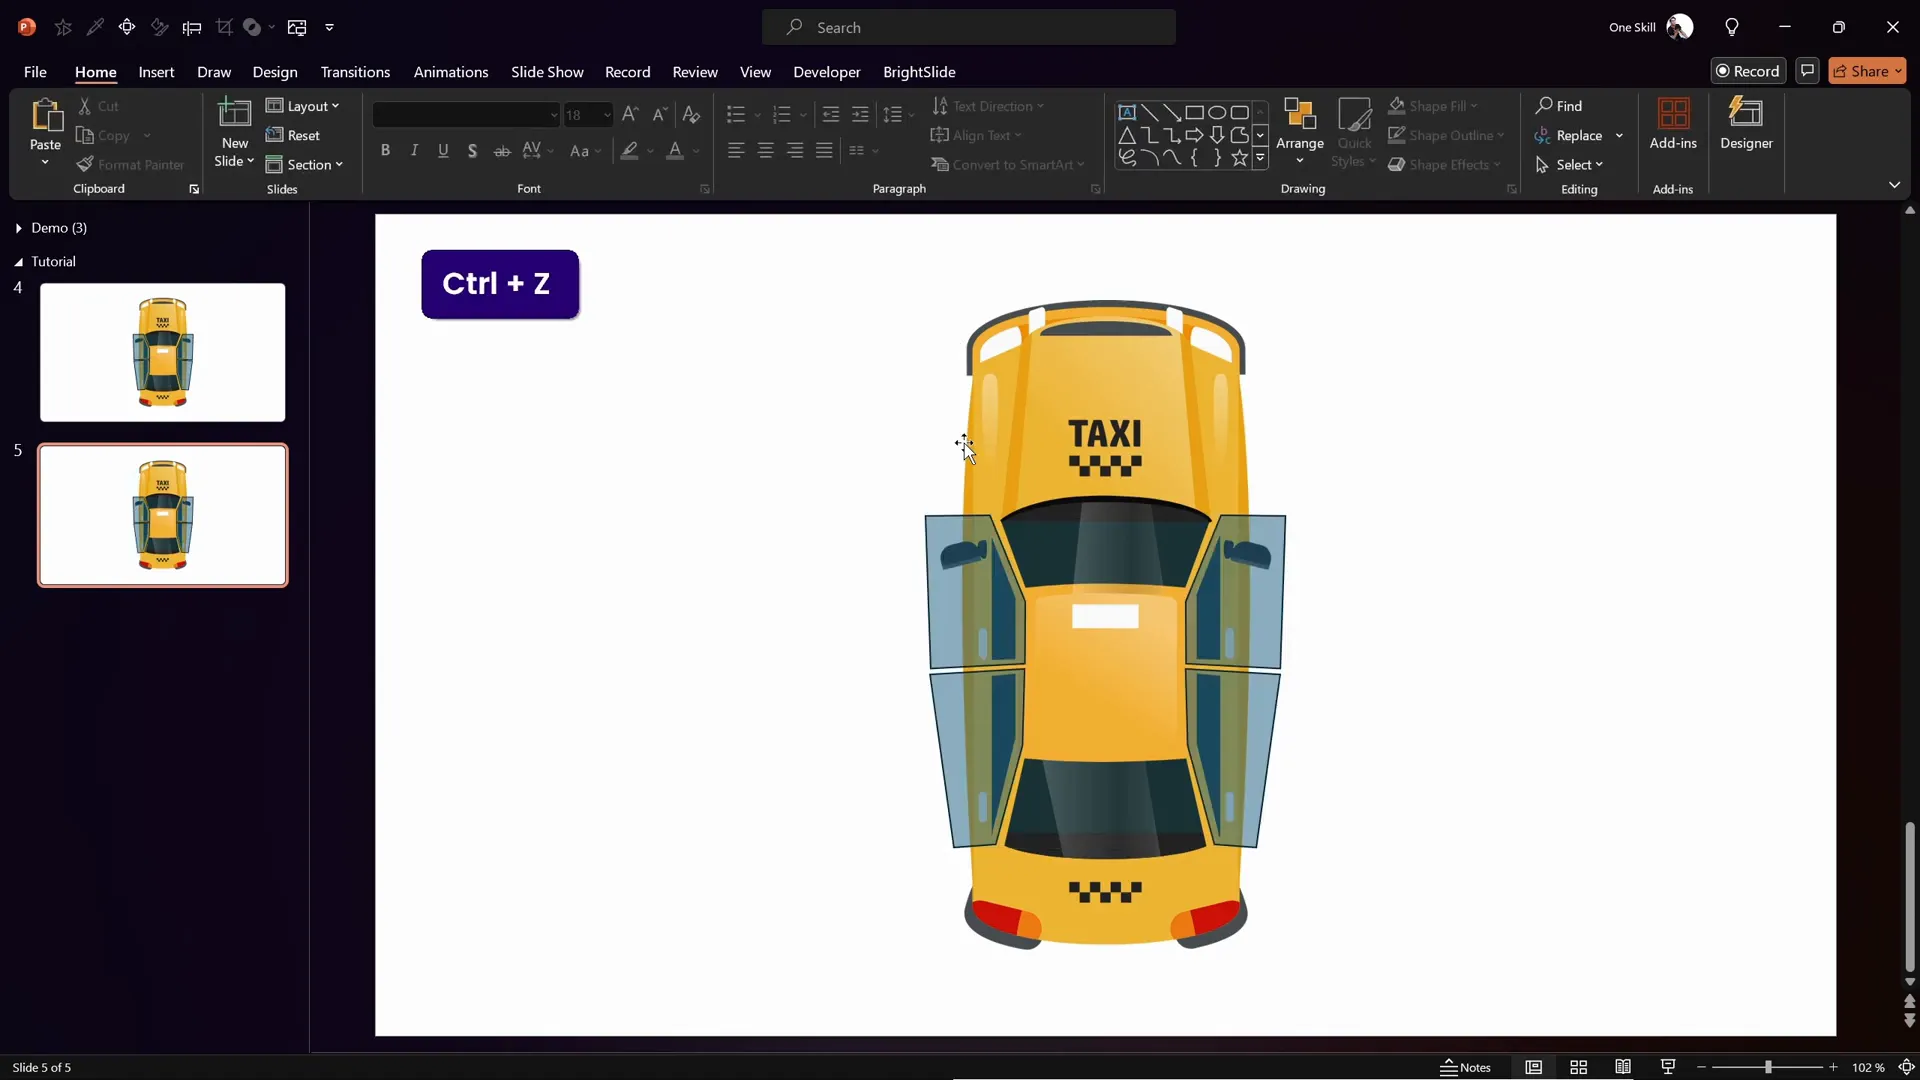Select slide 4 thumbnail
Screen dimensions: 1920x1080
163,352
